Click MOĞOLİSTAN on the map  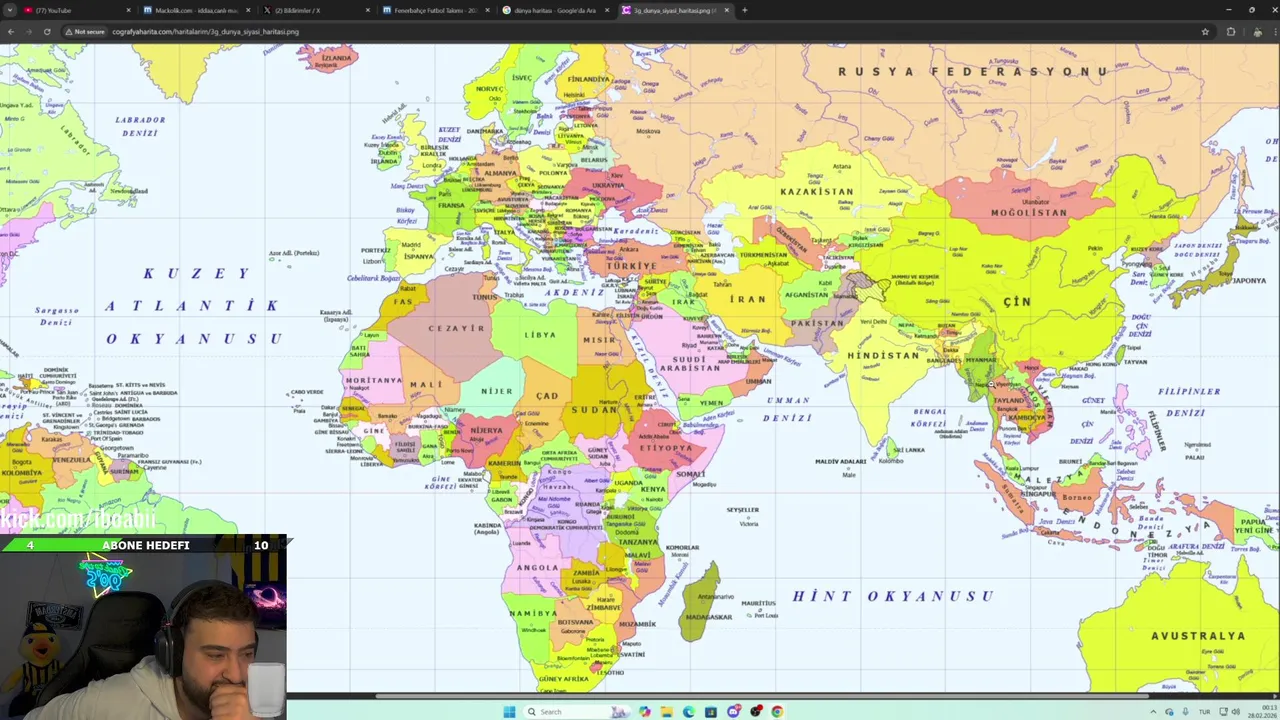(x=1030, y=213)
